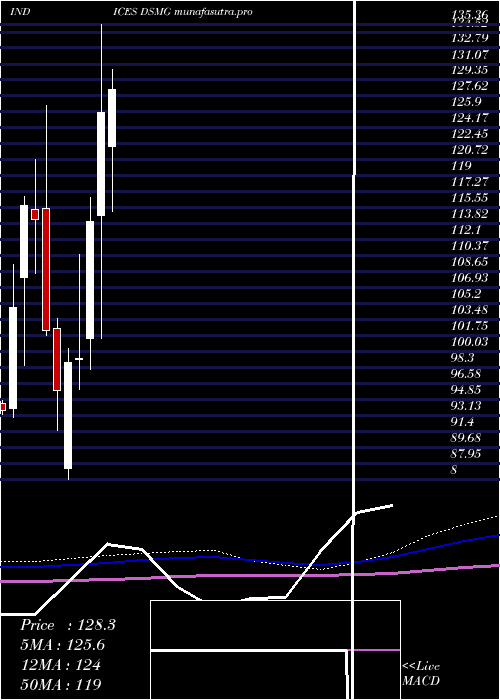Select the 124.17 price axis label
This screenshot has height=700, width=500.
[469, 118]
